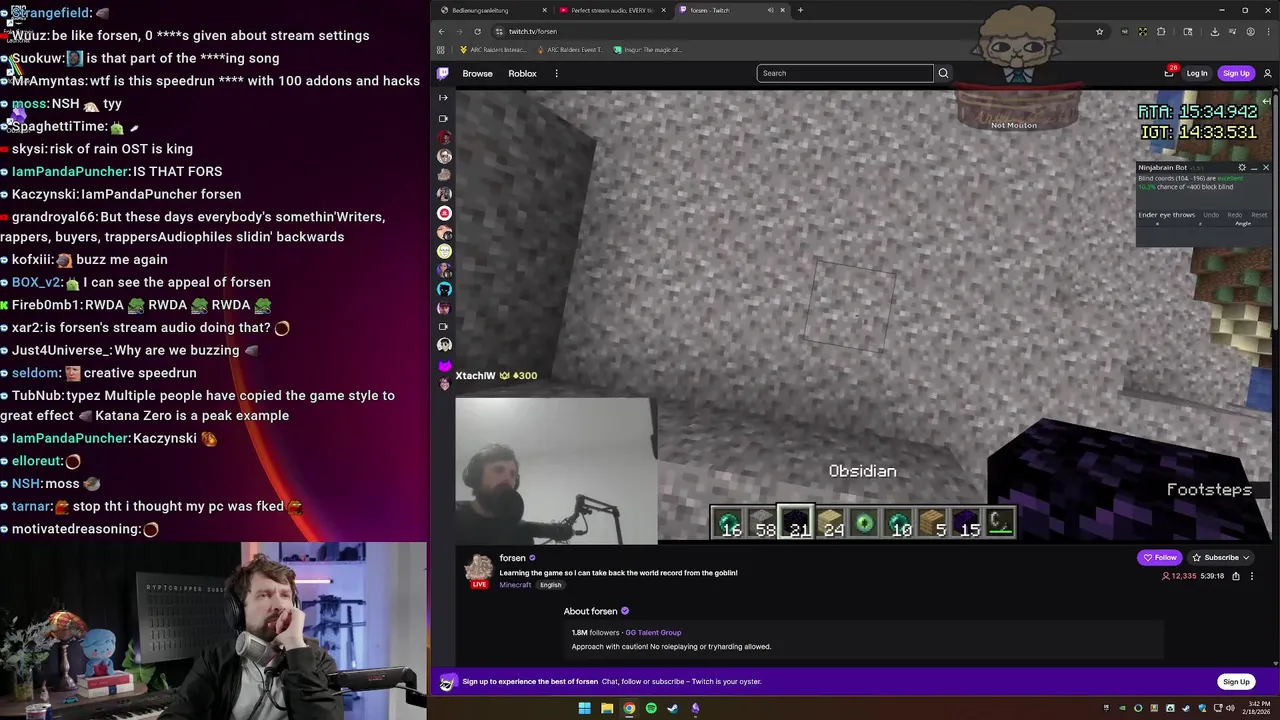Viewport: 1280px width, 720px height.
Task: Open Imgur: The magic of... bookmark
Action: tap(648, 50)
